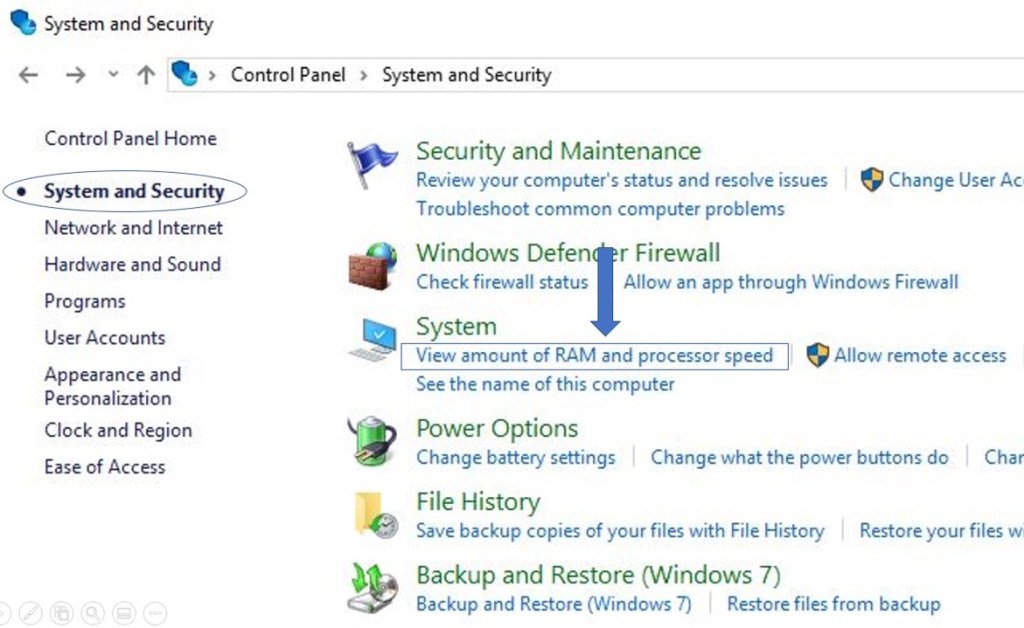1024x628 pixels.
Task: Click the Power Options battery icon
Action: [372, 441]
